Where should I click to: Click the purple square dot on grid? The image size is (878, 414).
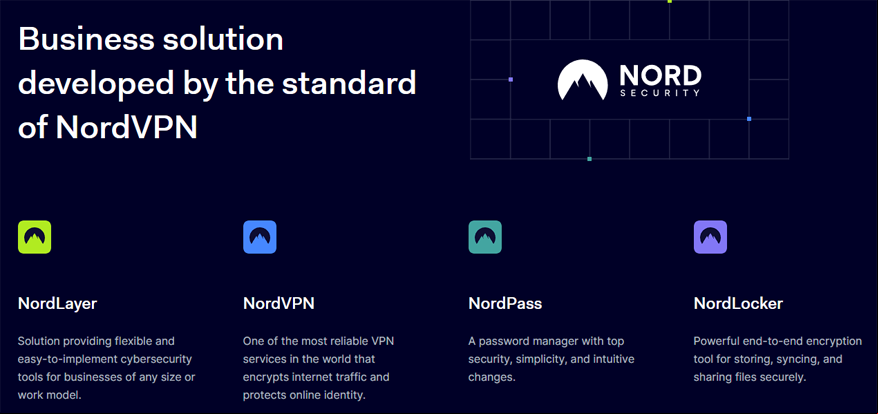click(511, 80)
